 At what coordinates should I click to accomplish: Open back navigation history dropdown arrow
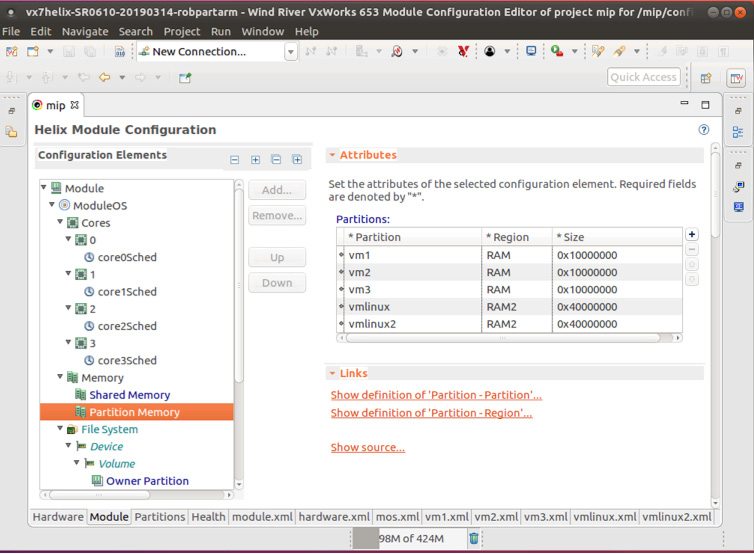122,77
